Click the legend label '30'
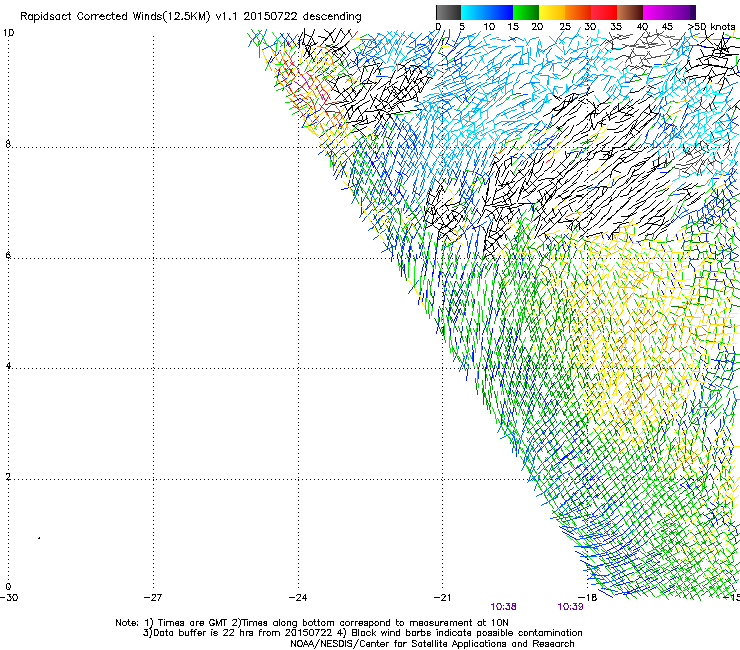 [x=590, y=27]
